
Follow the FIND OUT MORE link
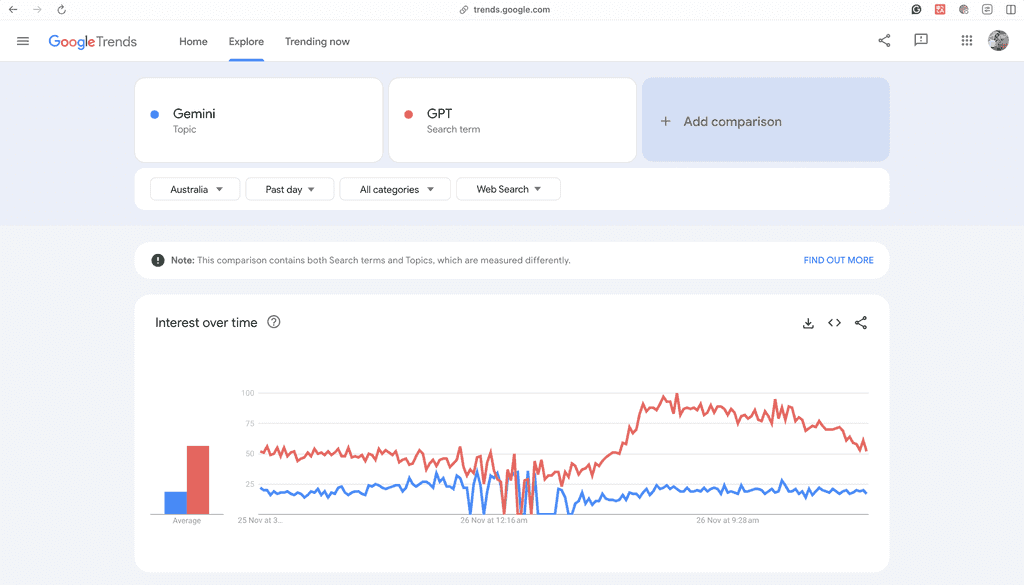(x=838, y=260)
